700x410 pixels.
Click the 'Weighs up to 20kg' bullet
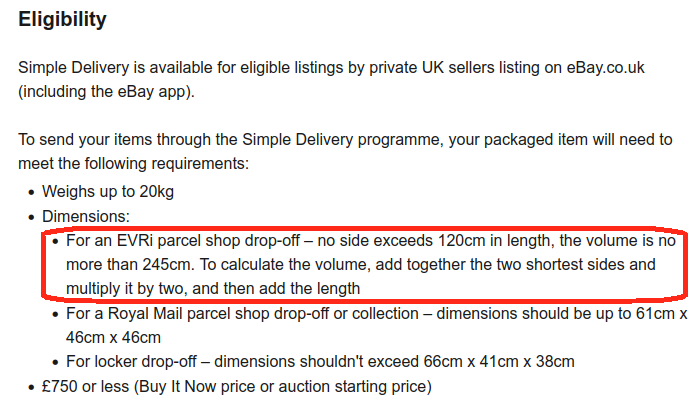point(108,192)
